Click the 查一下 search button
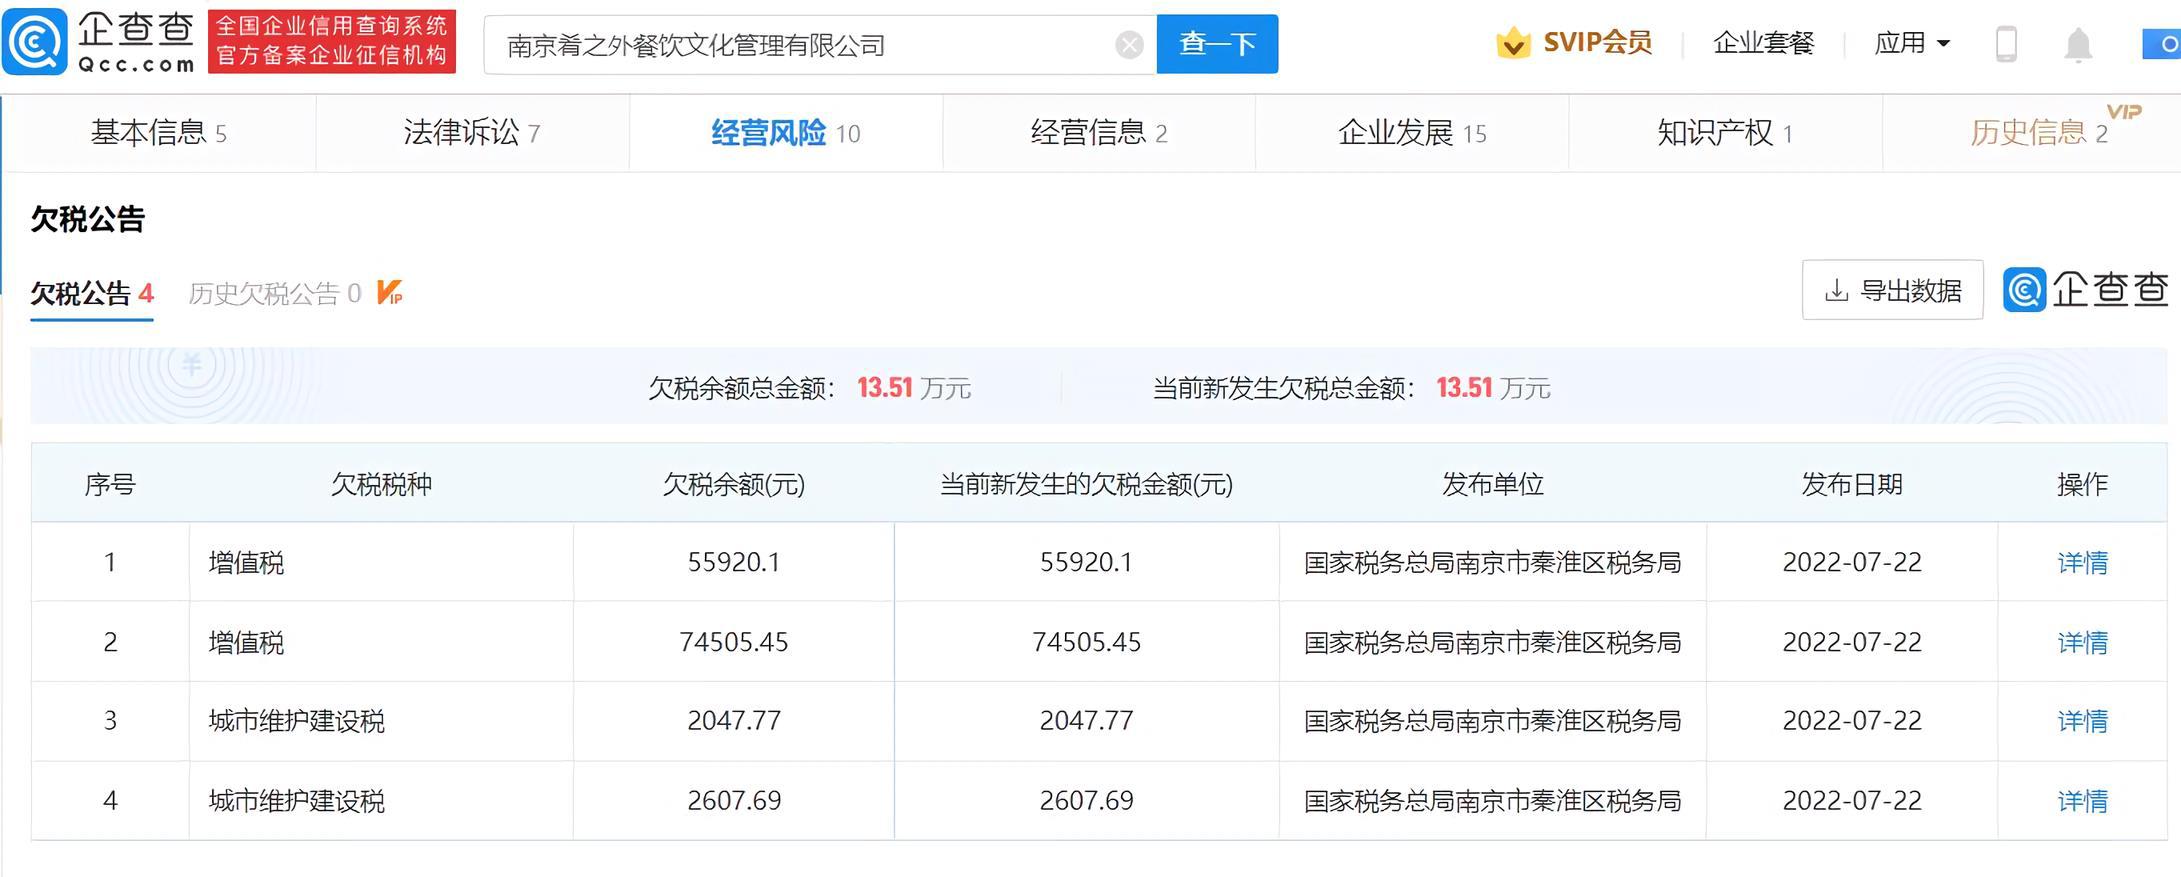Image resolution: width=2181 pixels, height=877 pixels. (1217, 44)
